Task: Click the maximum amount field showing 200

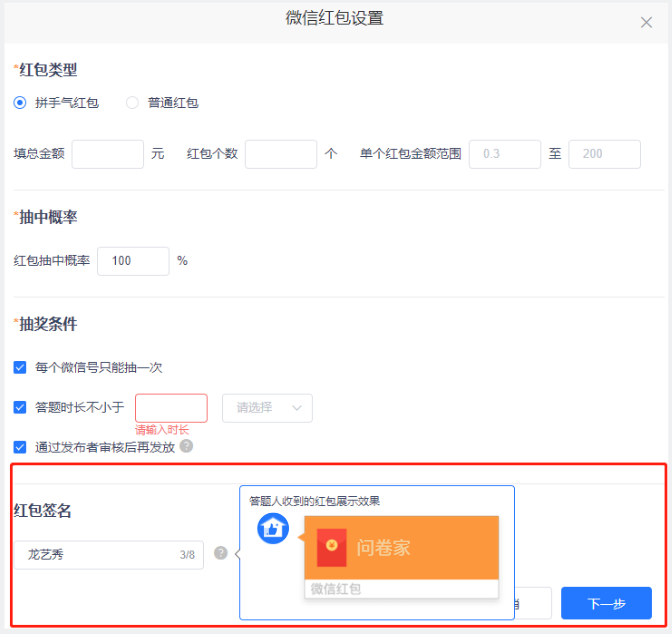Action: pyautogui.click(x=605, y=154)
